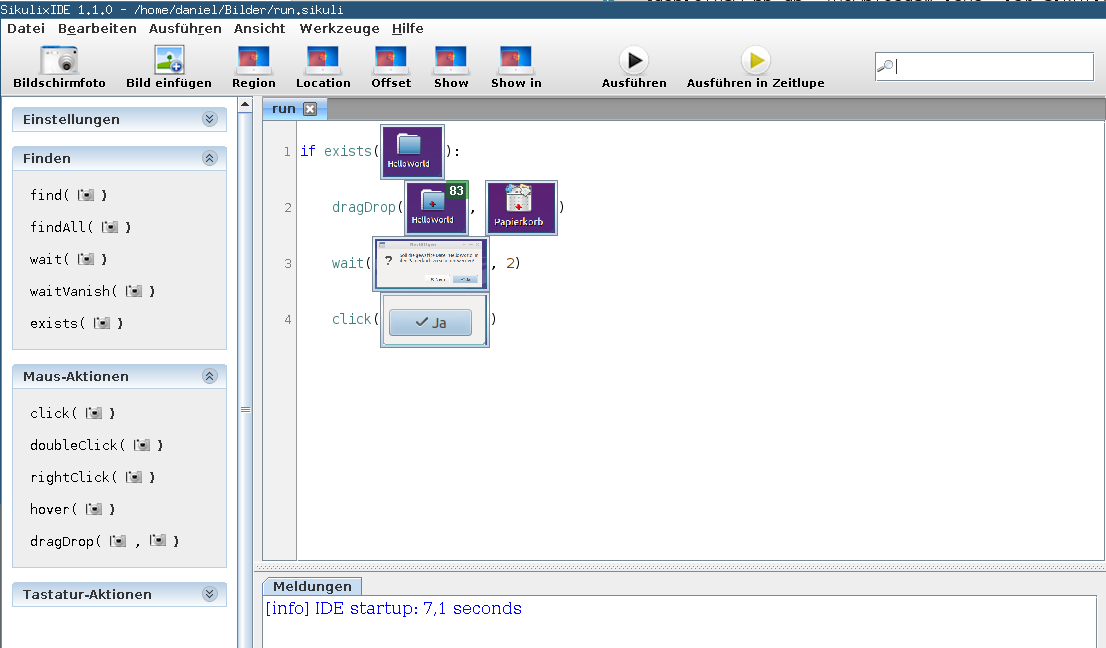The image size is (1106, 648).
Task: Start Ausführen in Zeitlupe slow-motion run
Action: (x=755, y=61)
